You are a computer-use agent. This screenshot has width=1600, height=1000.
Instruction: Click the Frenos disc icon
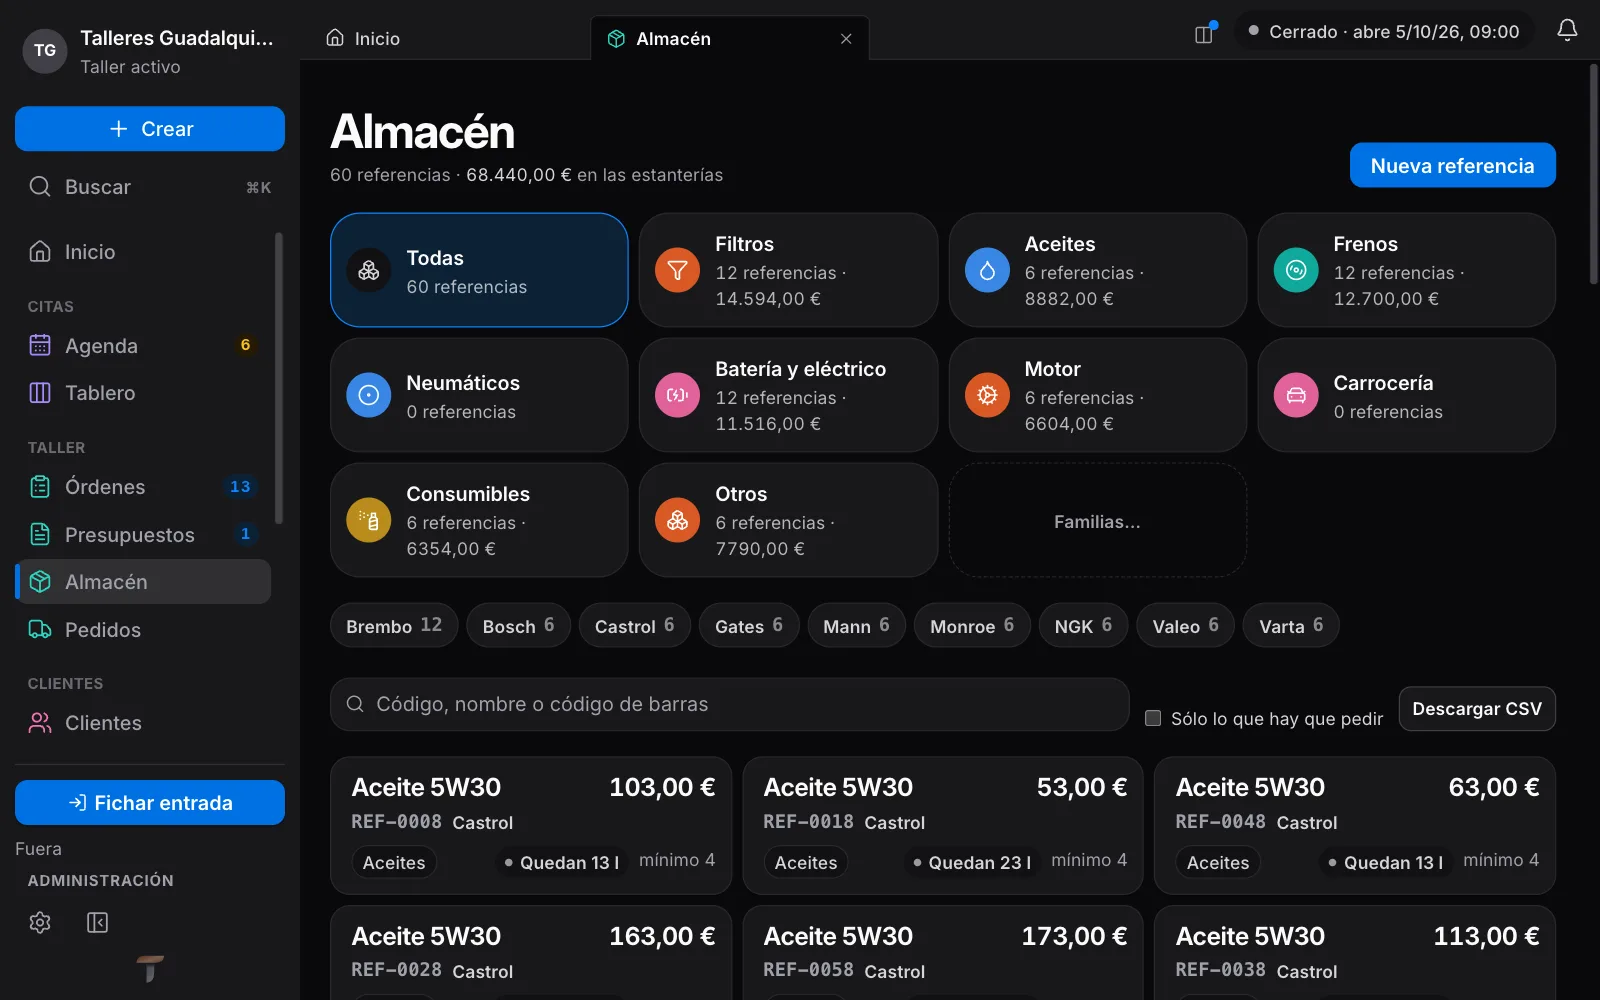(1296, 270)
